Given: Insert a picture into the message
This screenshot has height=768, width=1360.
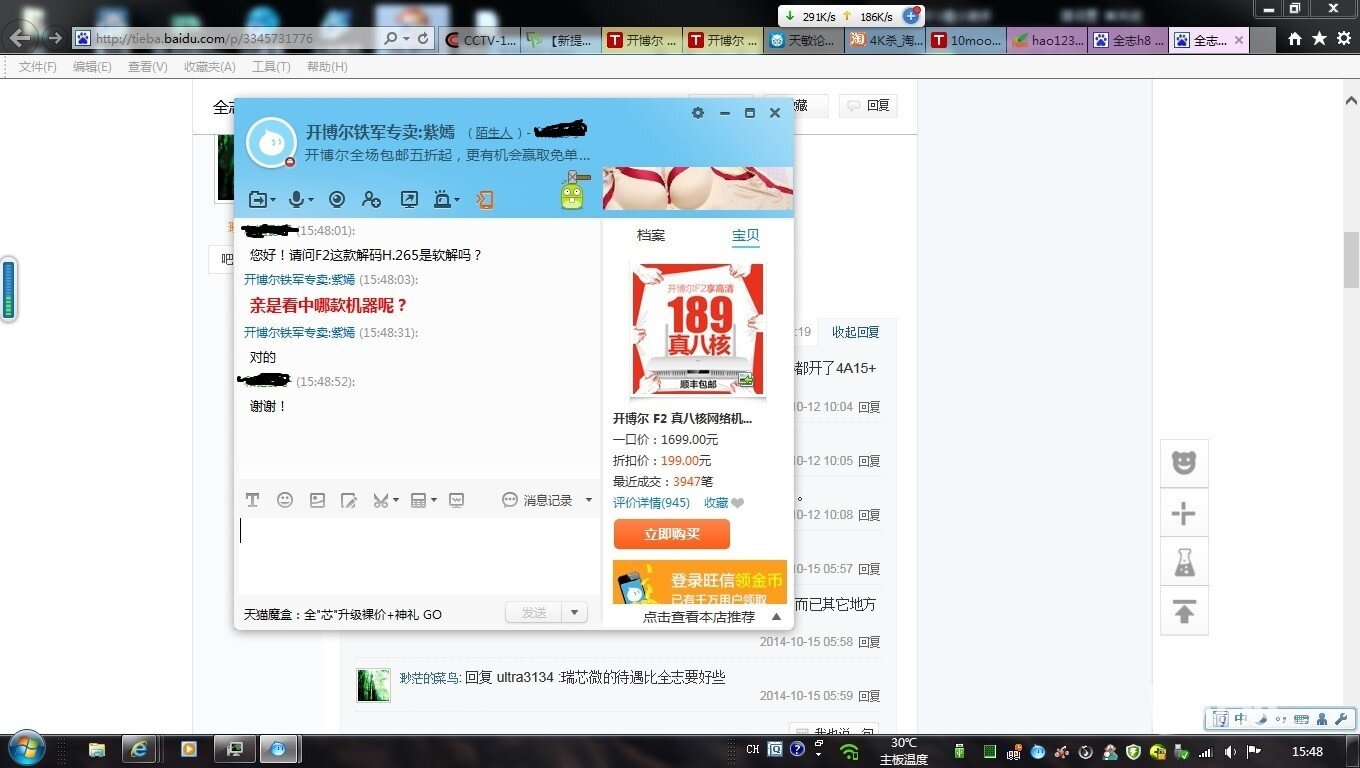Looking at the screenshot, I should coord(317,500).
